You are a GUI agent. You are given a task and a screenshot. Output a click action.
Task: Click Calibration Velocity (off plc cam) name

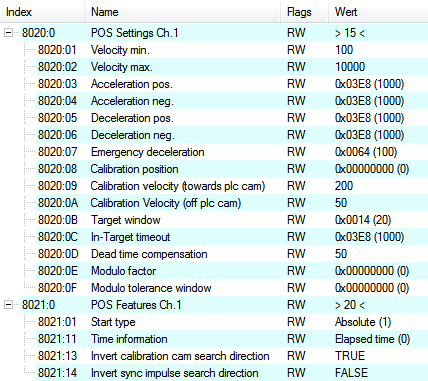click(x=166, y=203)
